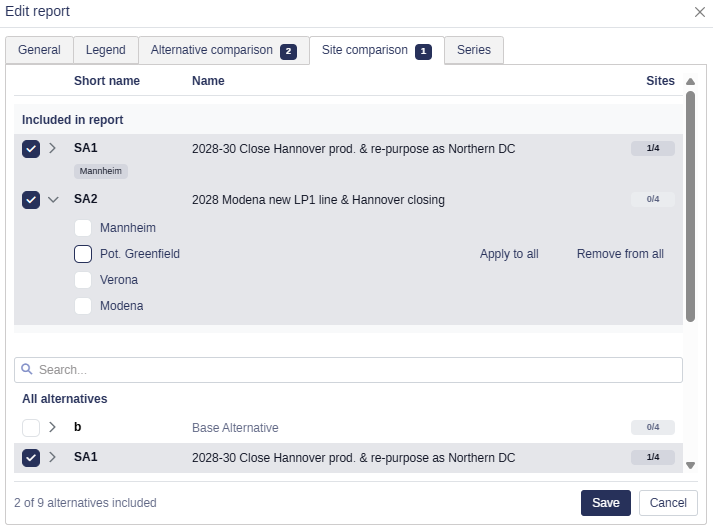Click Remove from all link
The width and height of the screenshot is (713, 531).
point(620,254)
